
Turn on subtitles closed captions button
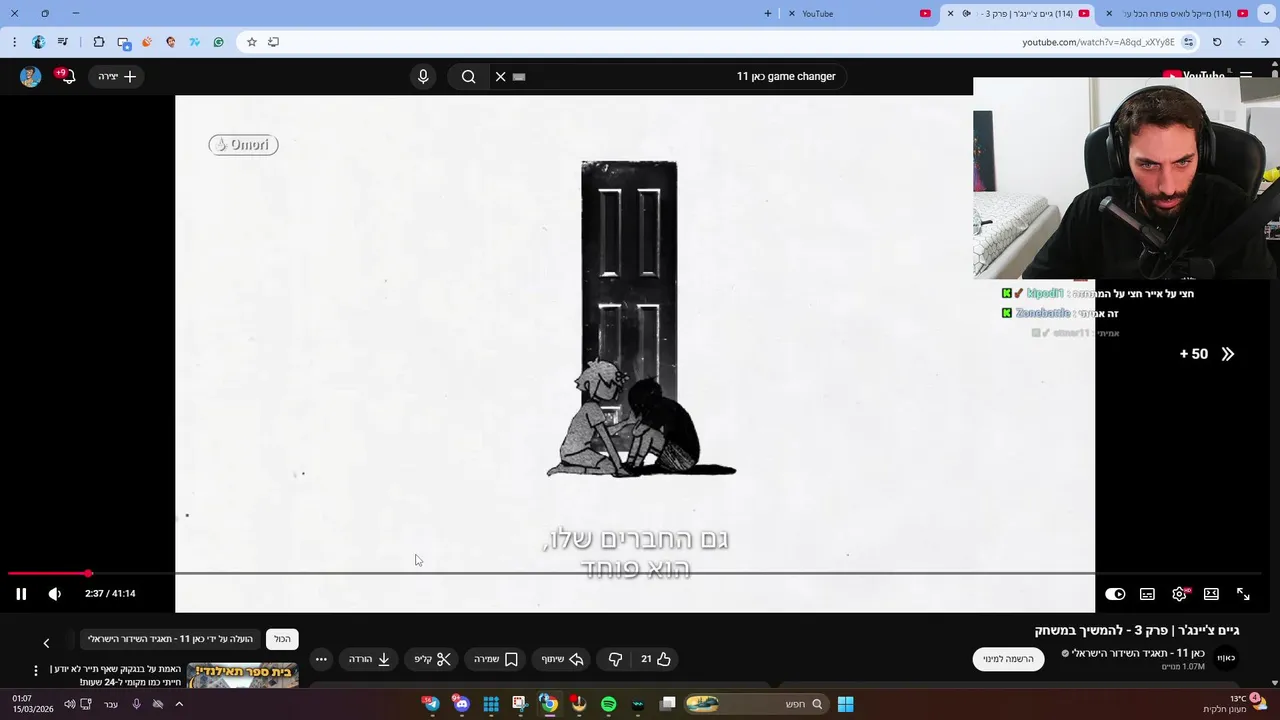point(1147,594)
